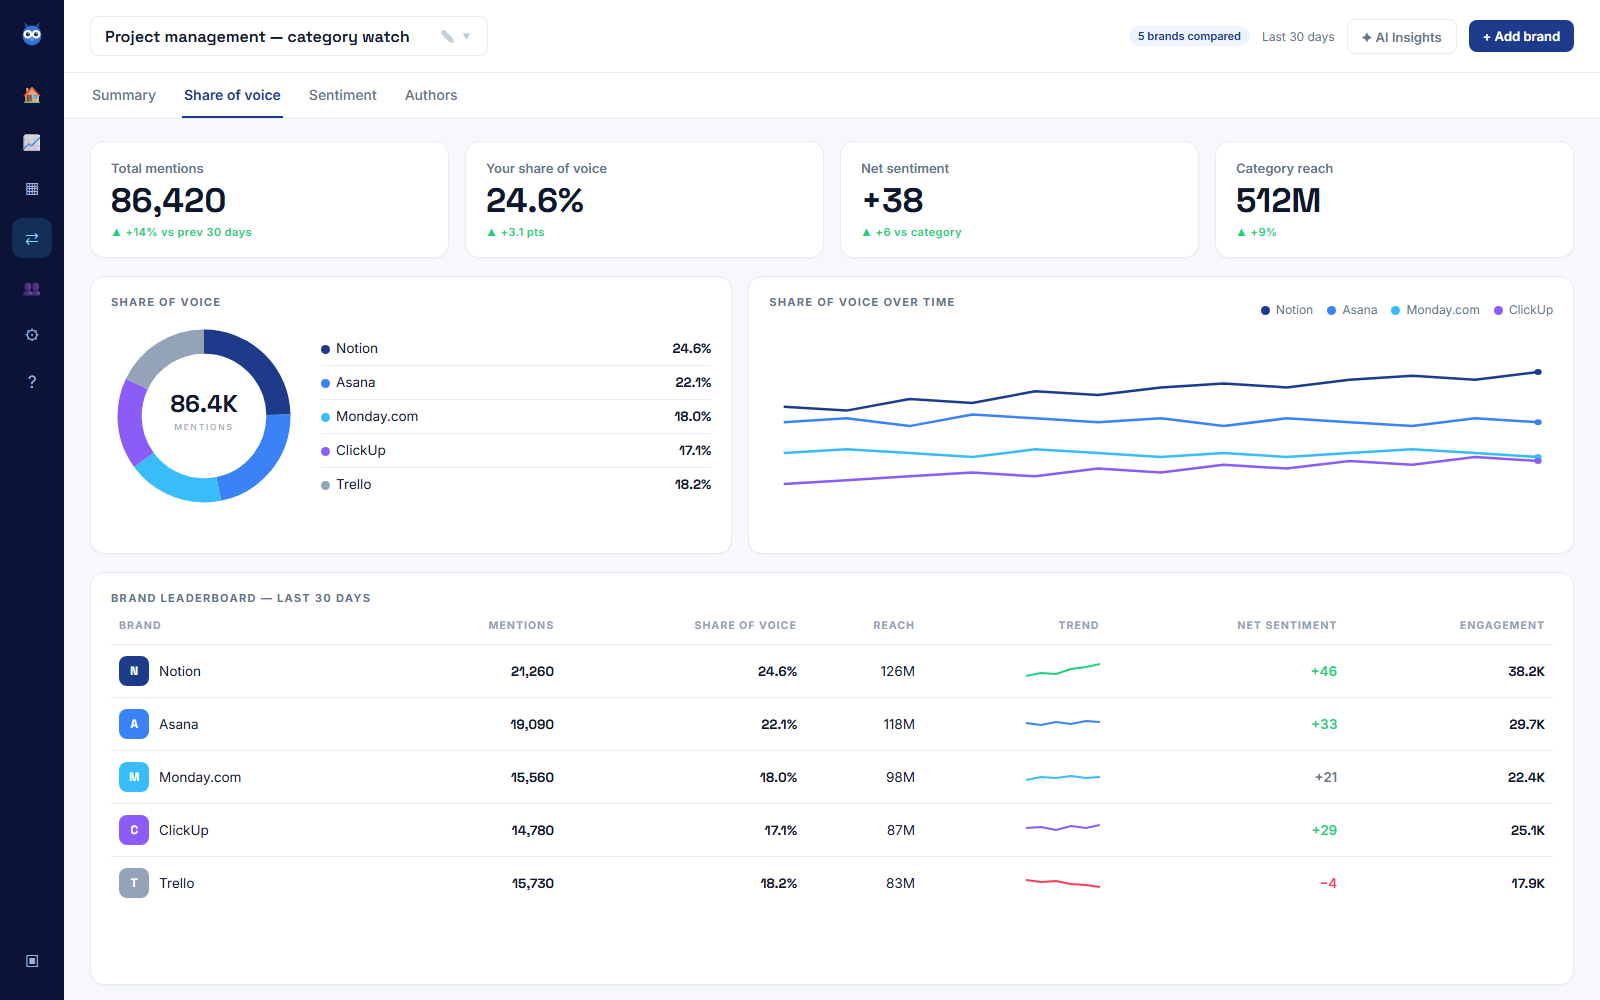
Task: Click Notion's green trend sparkline
Action: coord(1063,670)
